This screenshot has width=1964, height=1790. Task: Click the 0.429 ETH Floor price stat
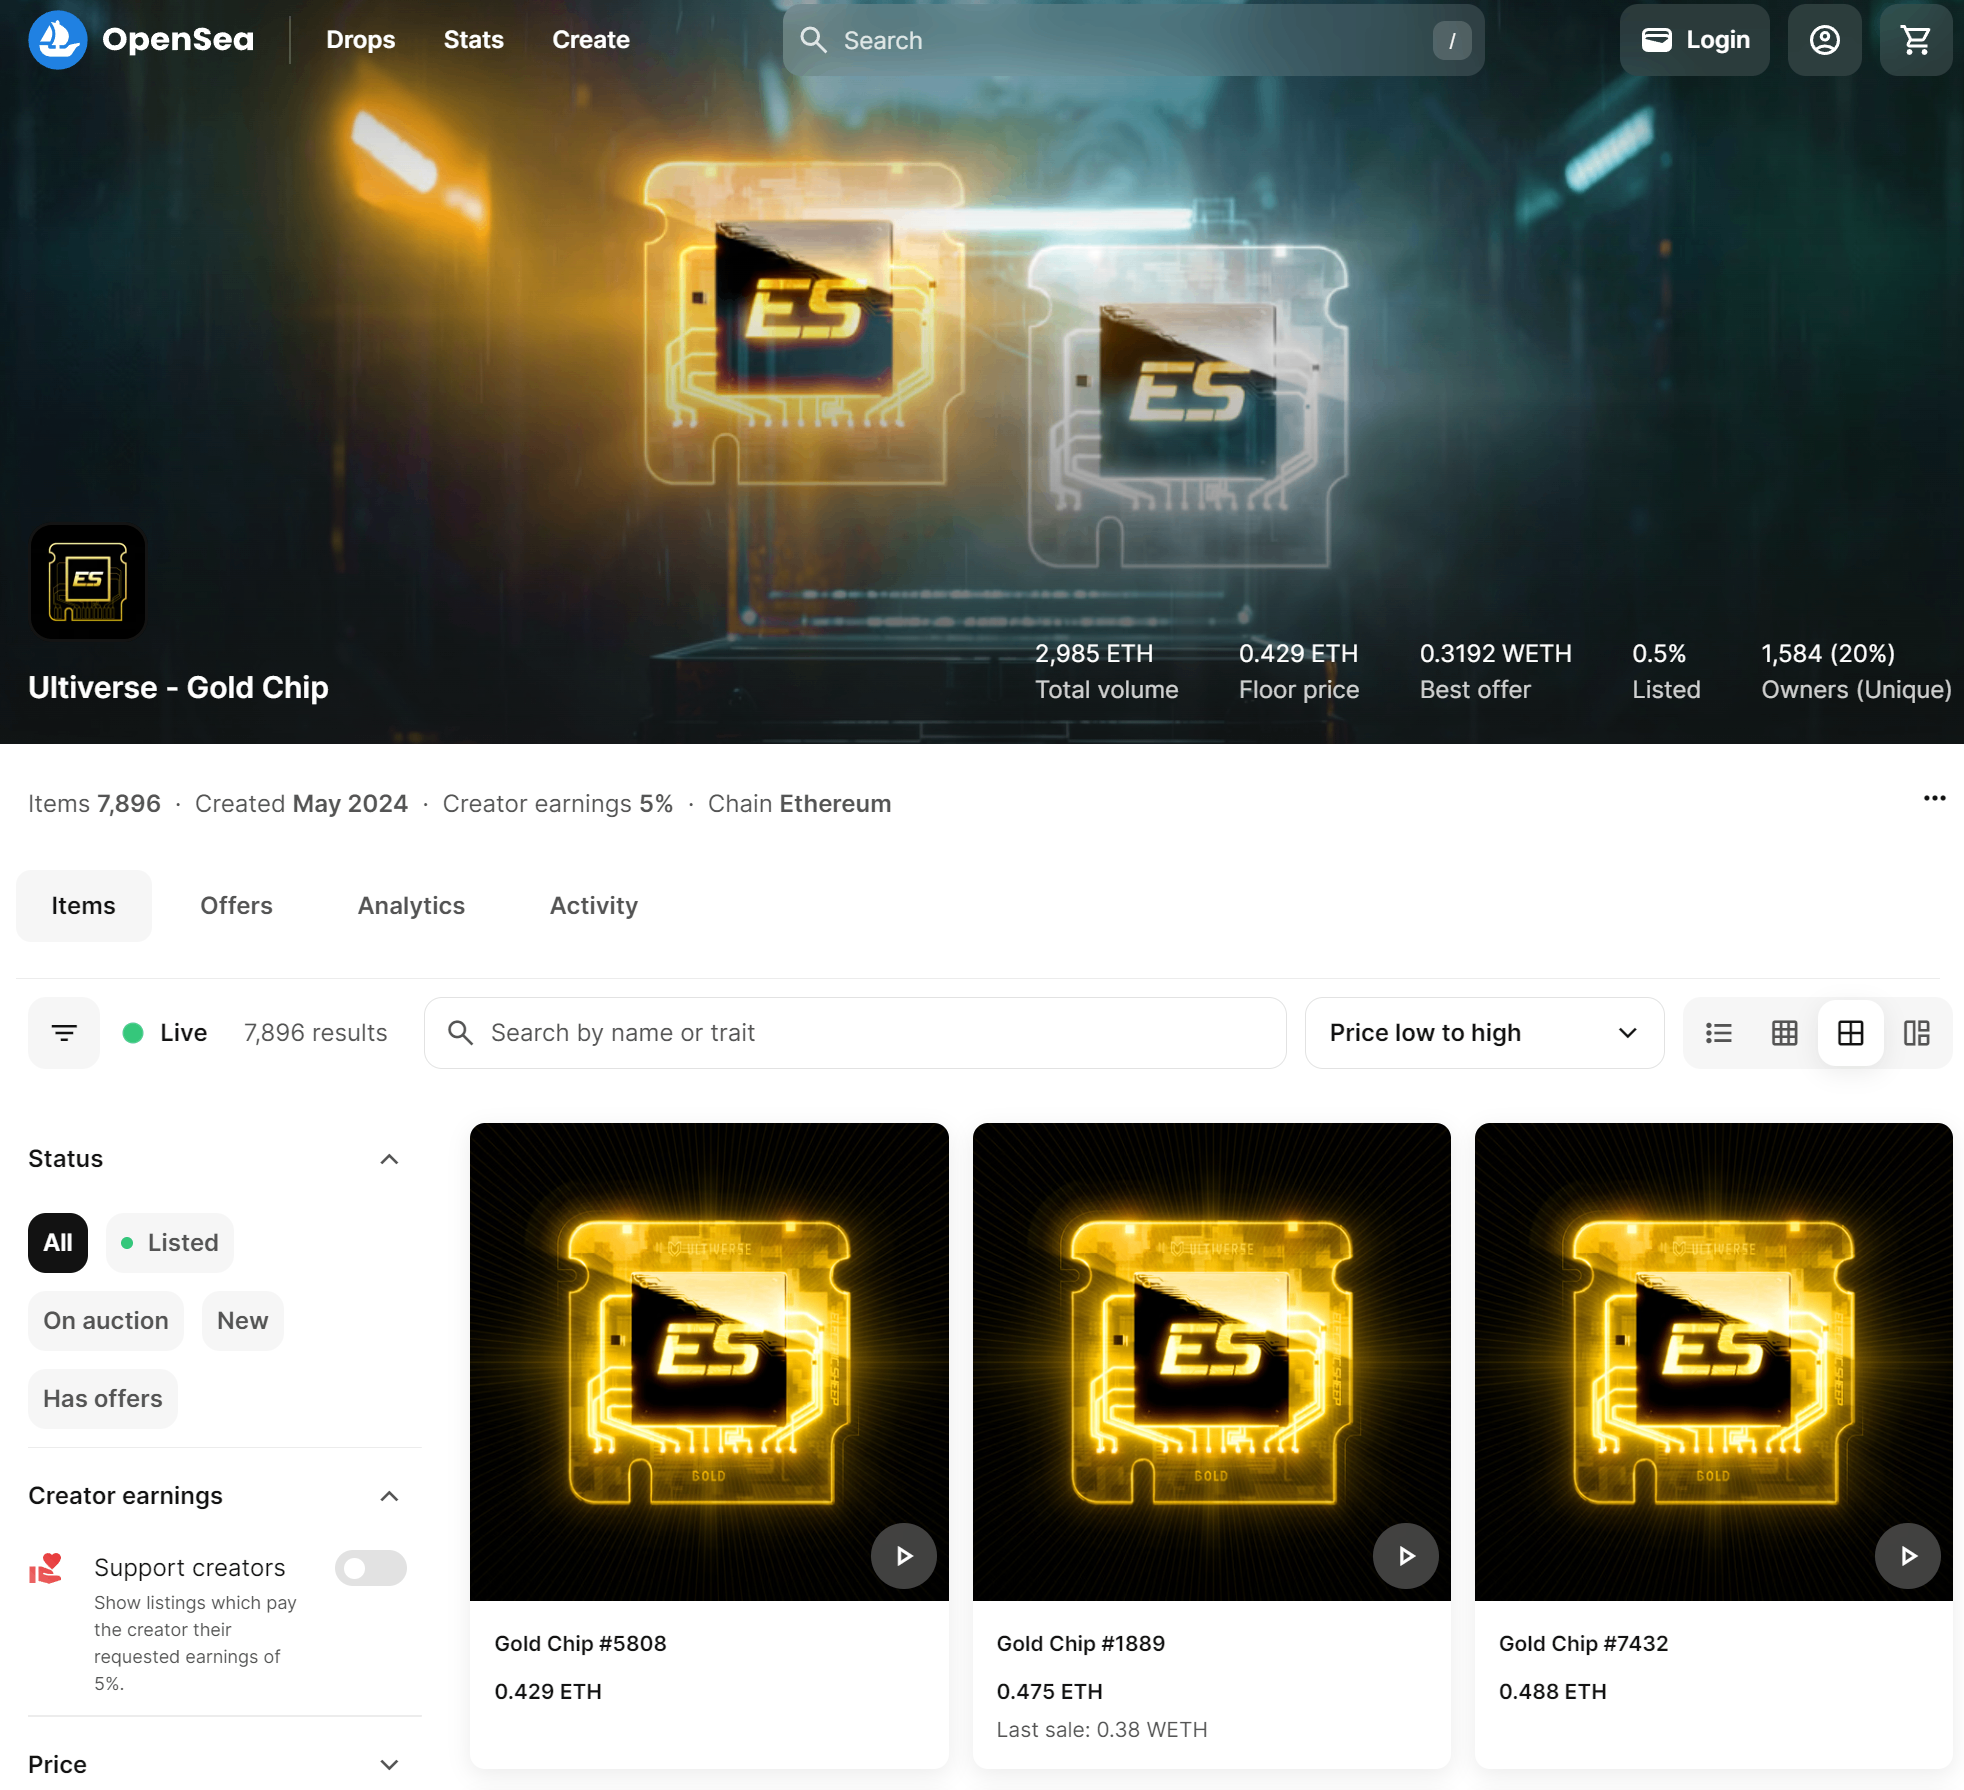1299,671
